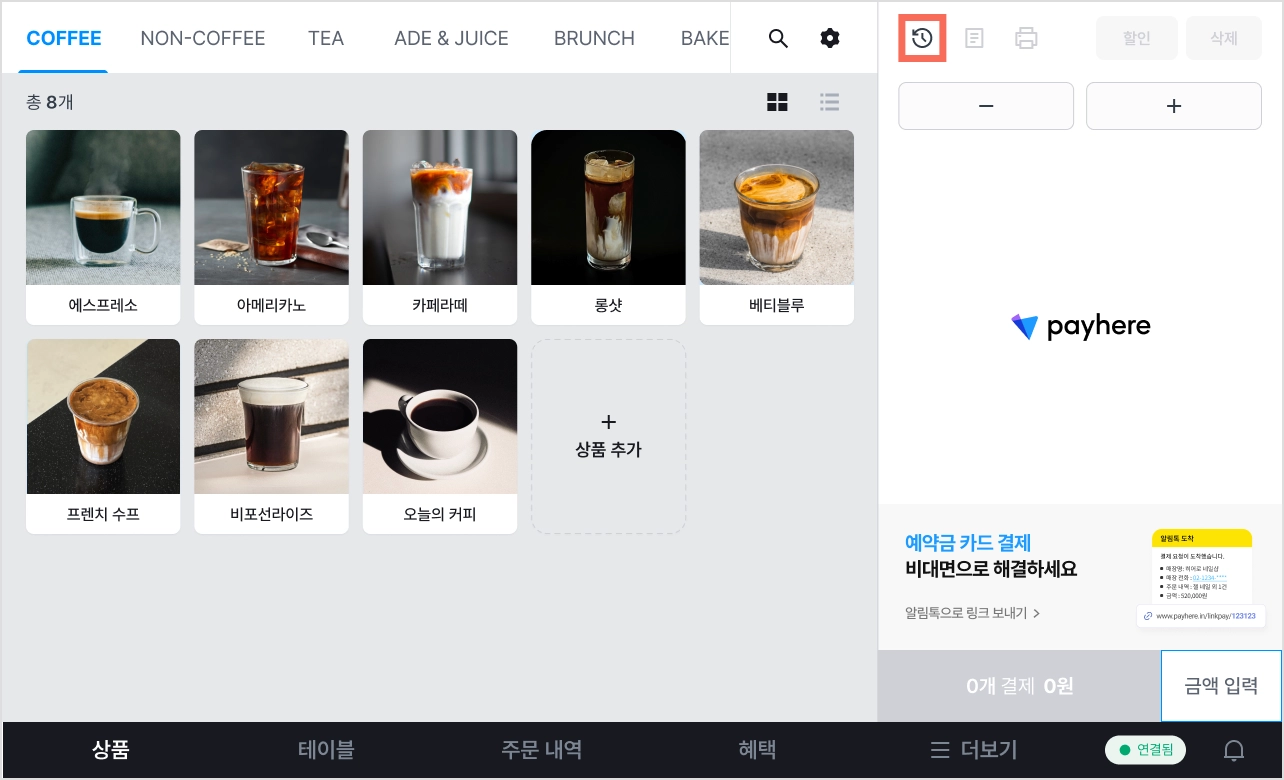Switch to the BRUNCH tab
Viewport: 1284px width, 780px height.
[594, 38]
